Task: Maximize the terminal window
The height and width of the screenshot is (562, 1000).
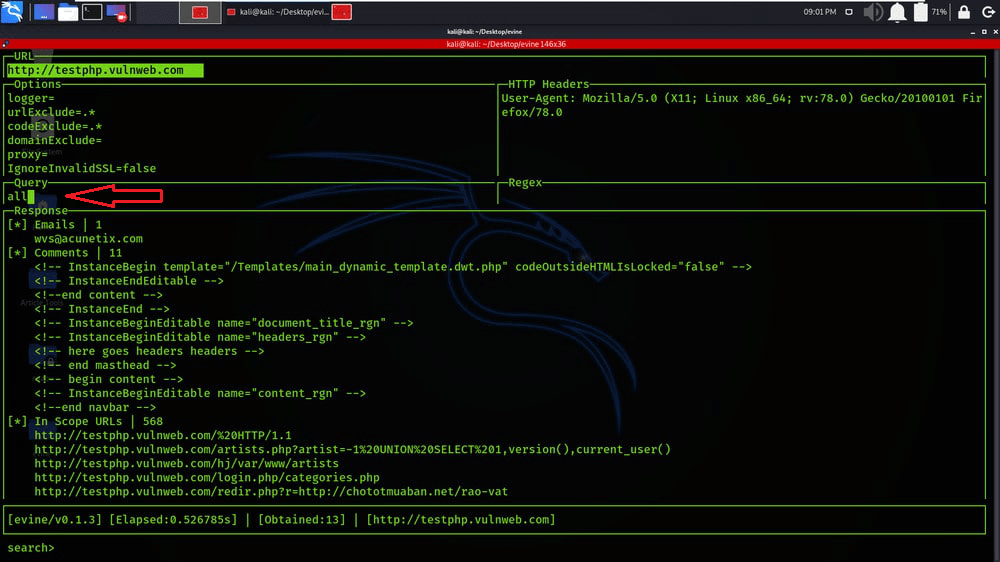Action: click(x=984, y=32)
